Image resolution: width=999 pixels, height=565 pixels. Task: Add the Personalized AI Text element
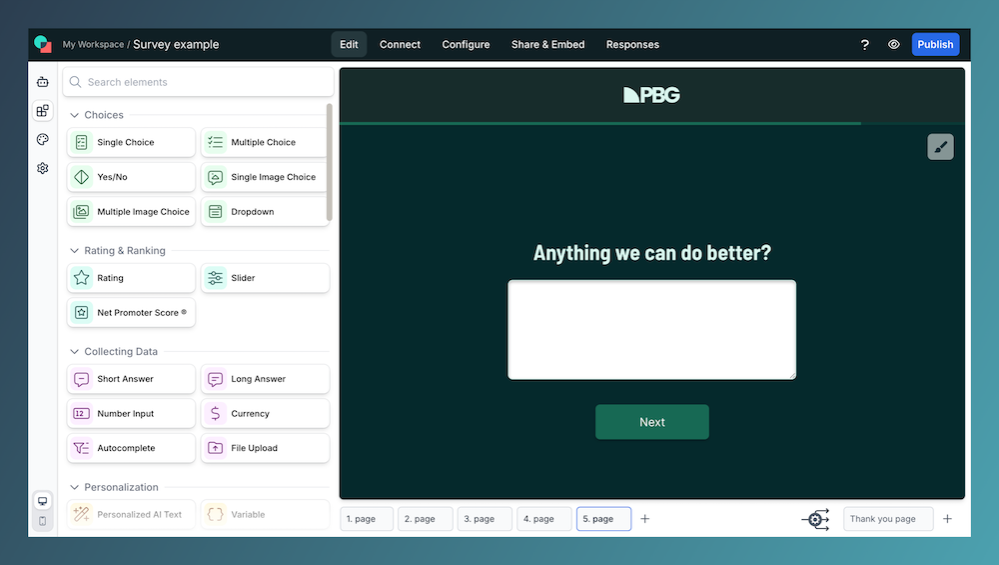131,515
